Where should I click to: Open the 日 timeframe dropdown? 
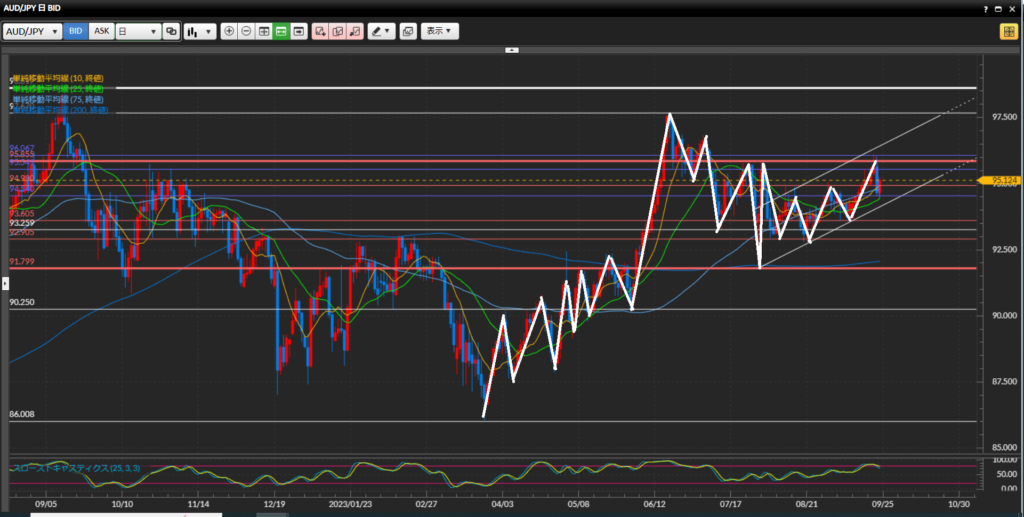coord(138,31)
